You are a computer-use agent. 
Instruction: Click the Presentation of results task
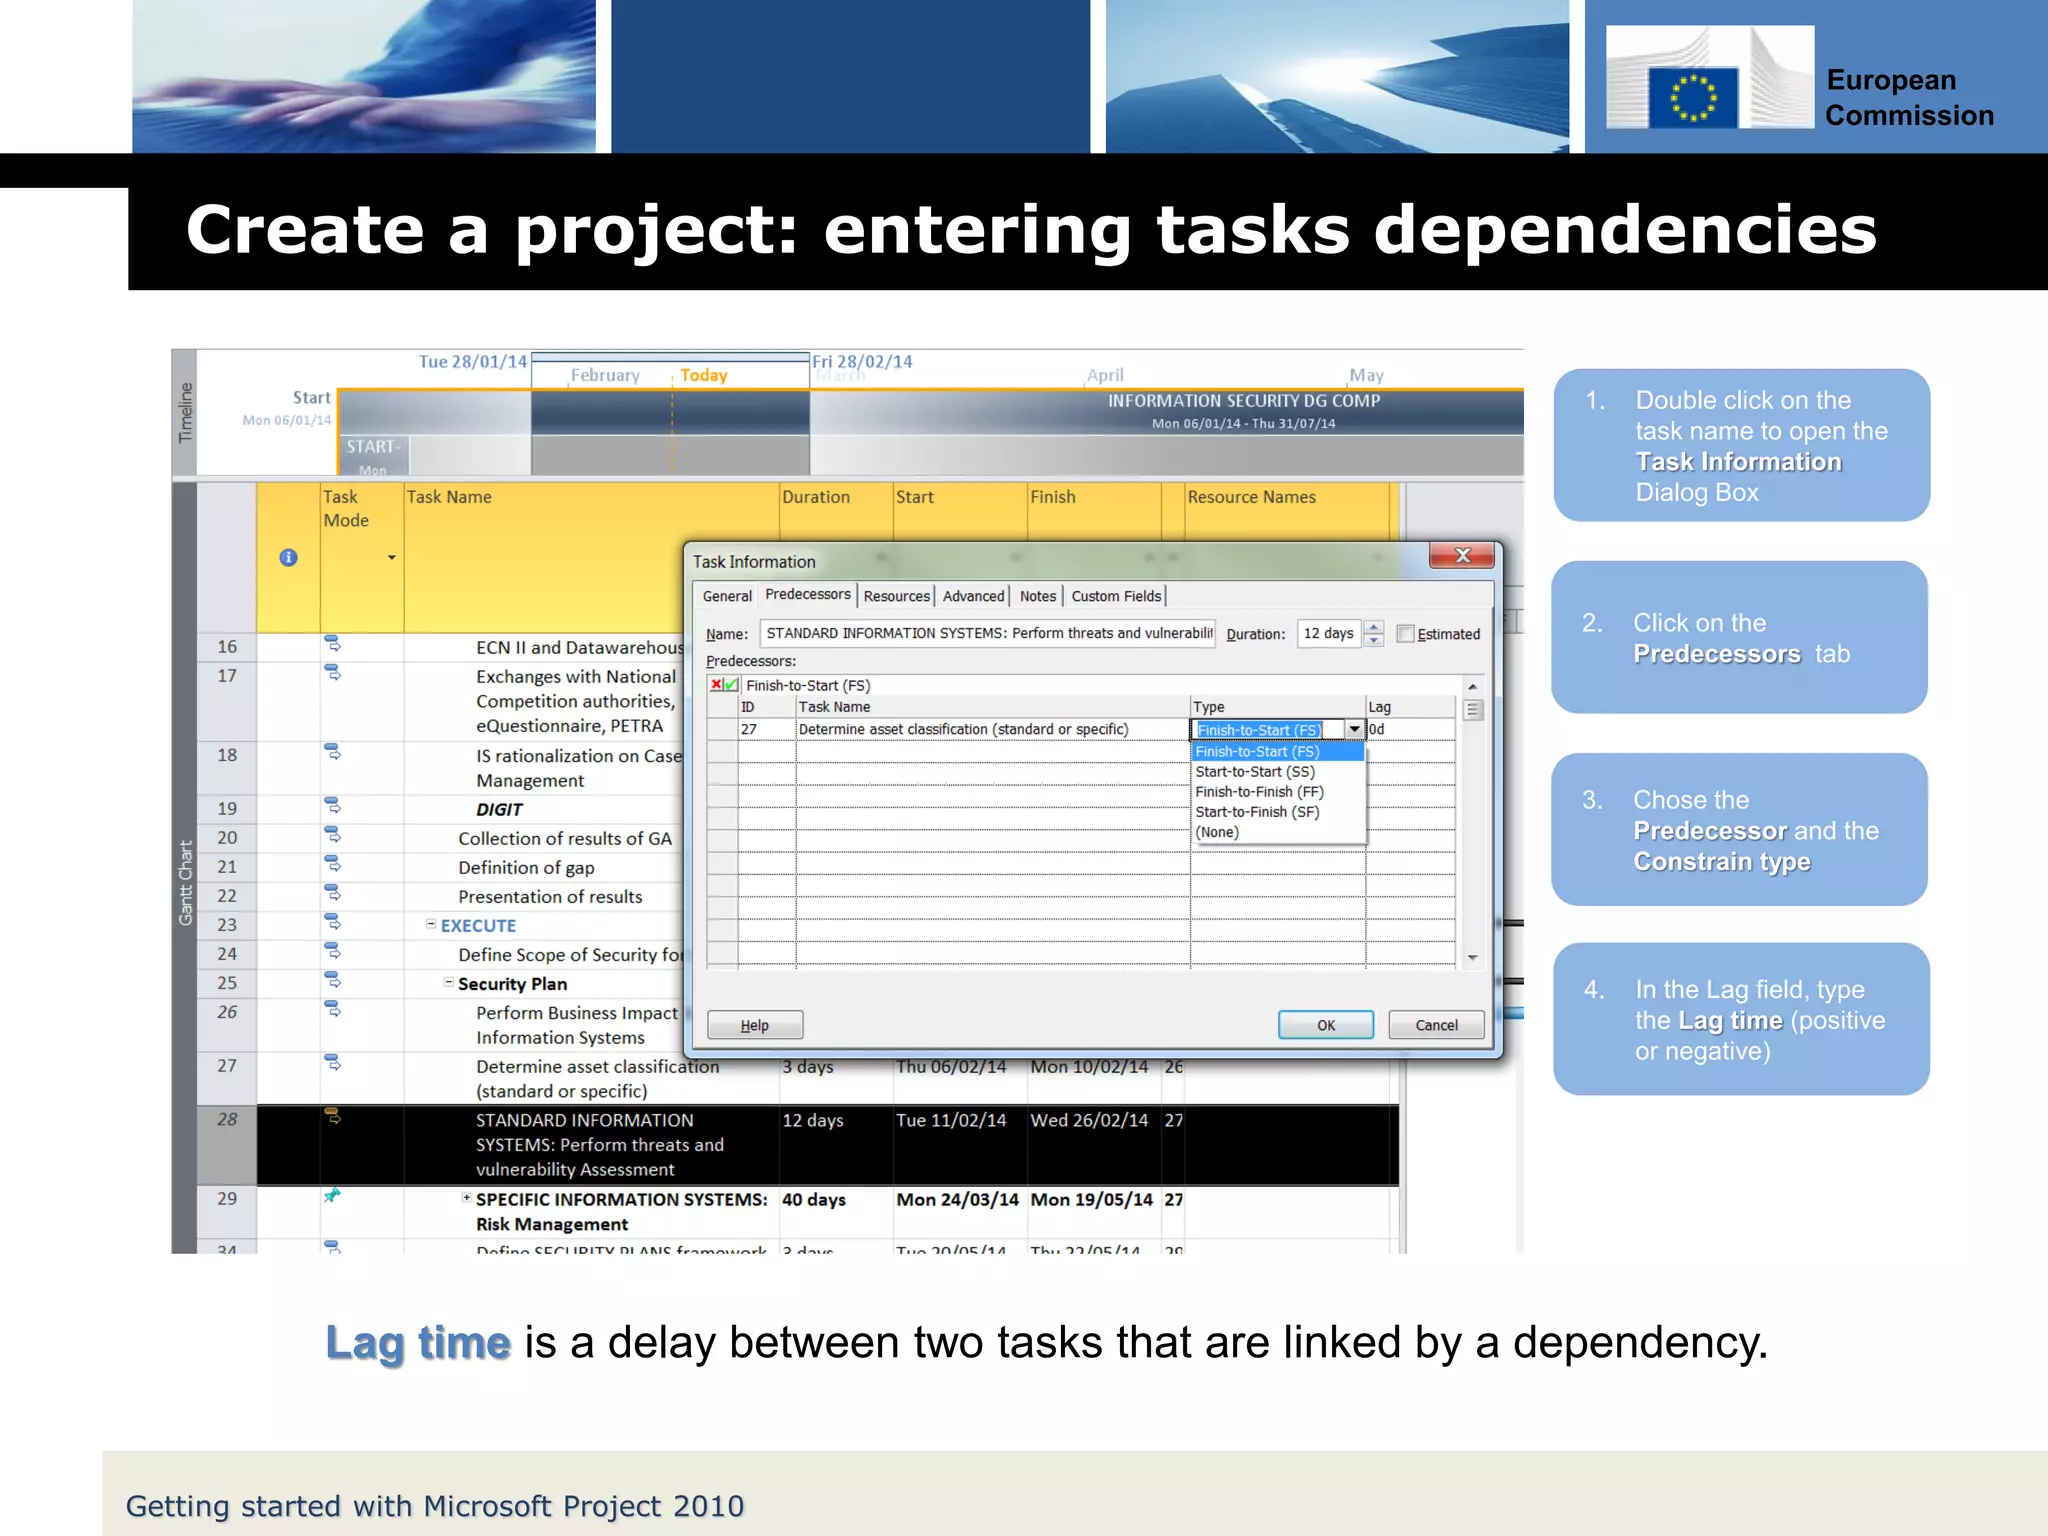(550, 897)
